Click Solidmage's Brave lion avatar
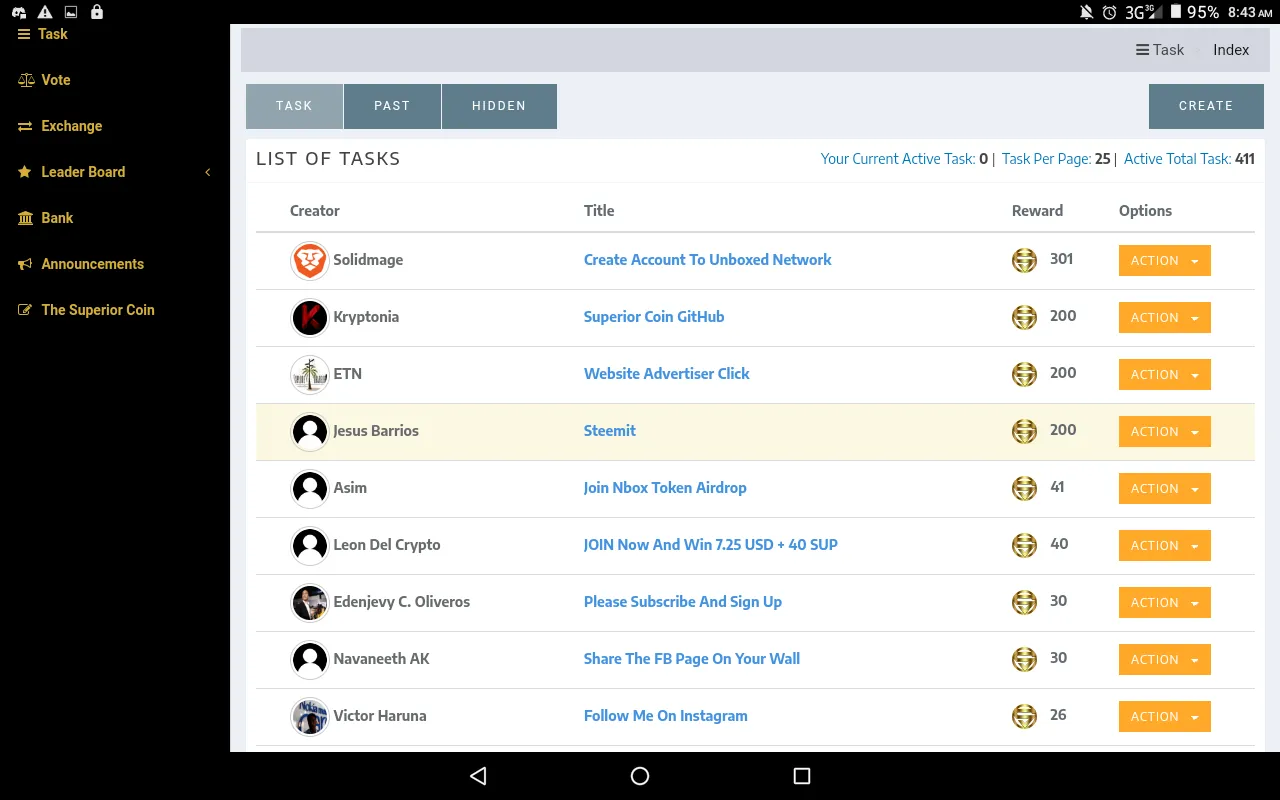 [x=310, y=261]
